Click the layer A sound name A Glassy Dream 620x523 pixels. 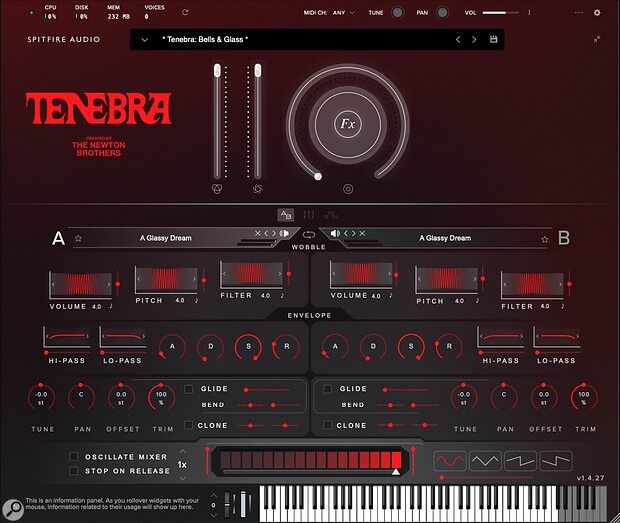click(166, 238)
